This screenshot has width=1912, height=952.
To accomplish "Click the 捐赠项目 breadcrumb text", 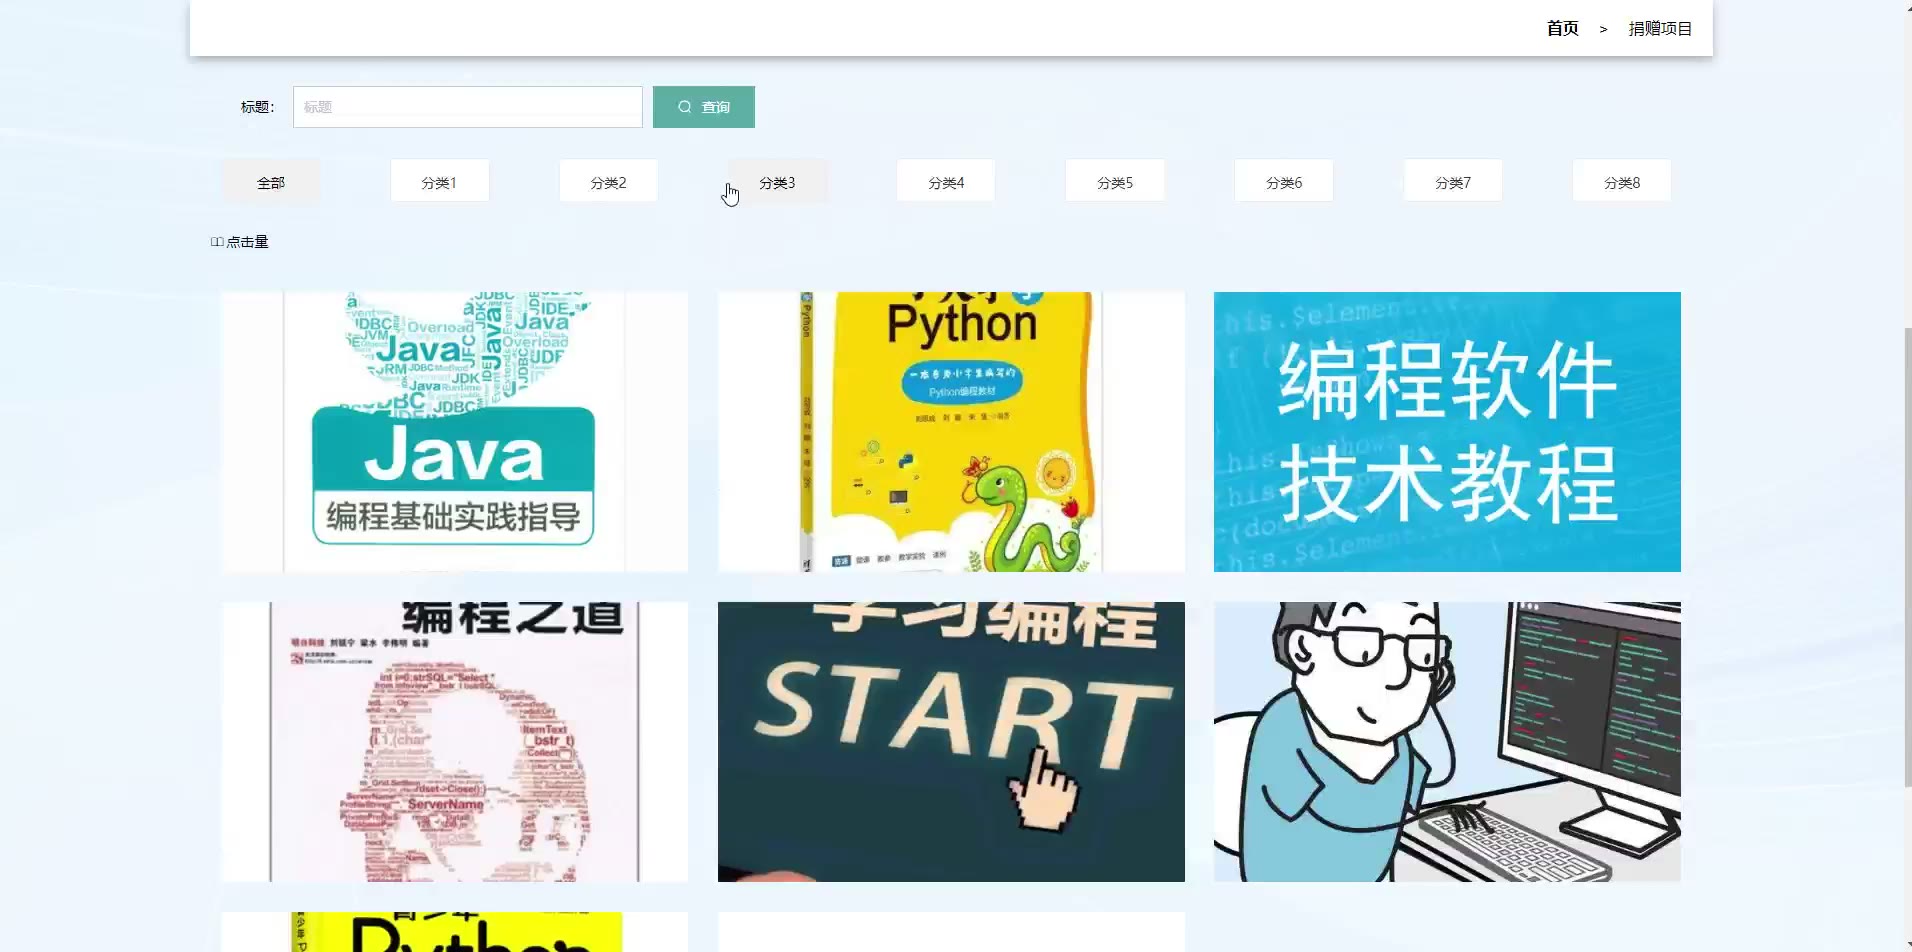I will tap(1660, 29).
